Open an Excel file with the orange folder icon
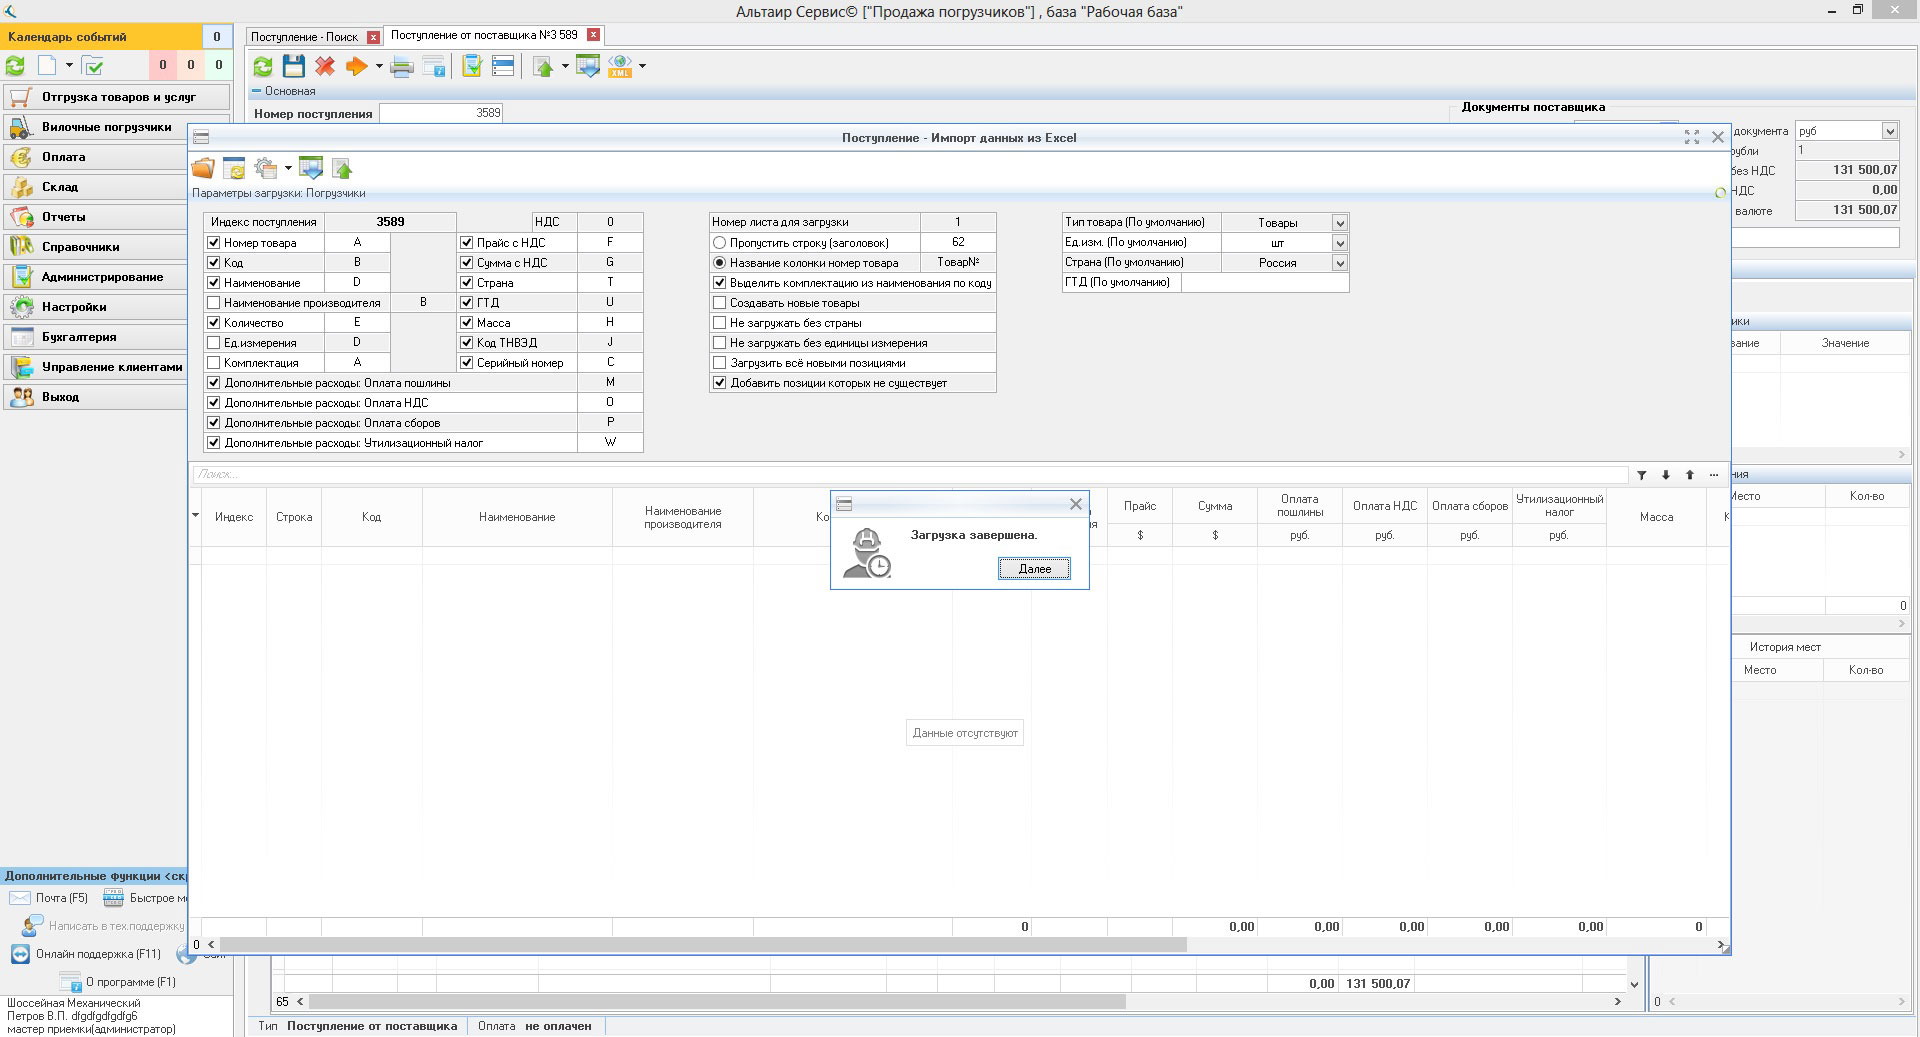This screenshot has height=1037, width=1920. pos(203,168)
